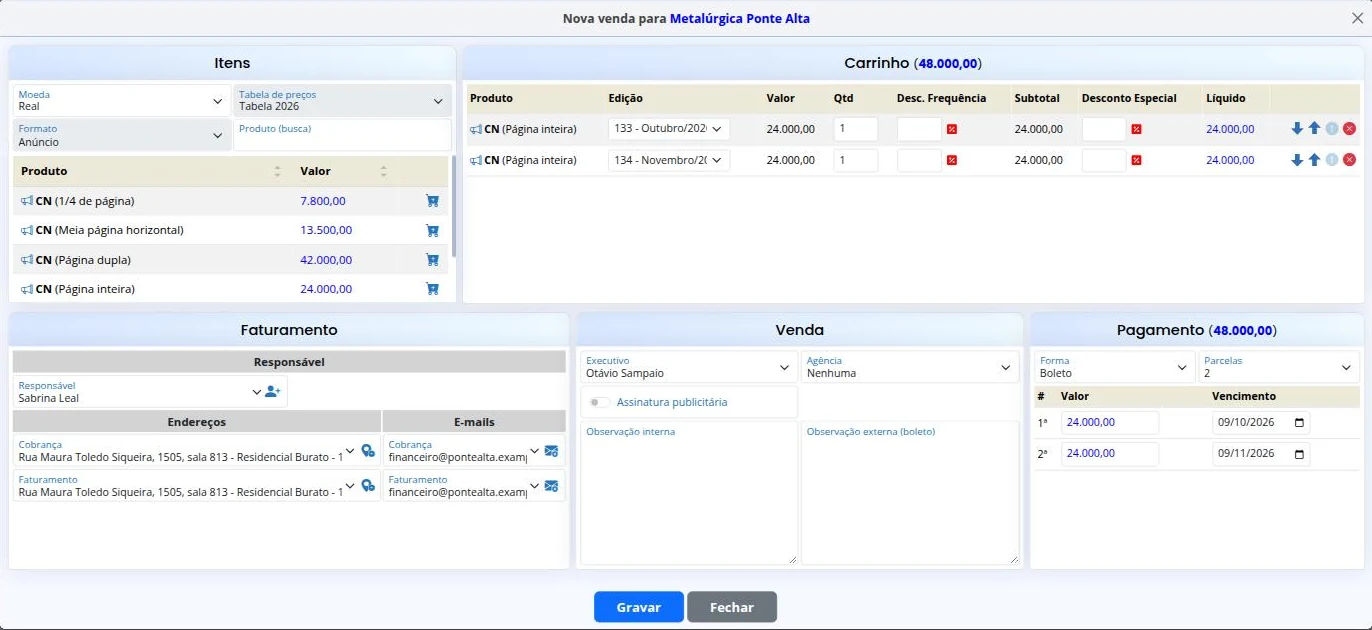The image size is (1372, 630).
Task: Add a new responsável person
Action: (273, 391)
